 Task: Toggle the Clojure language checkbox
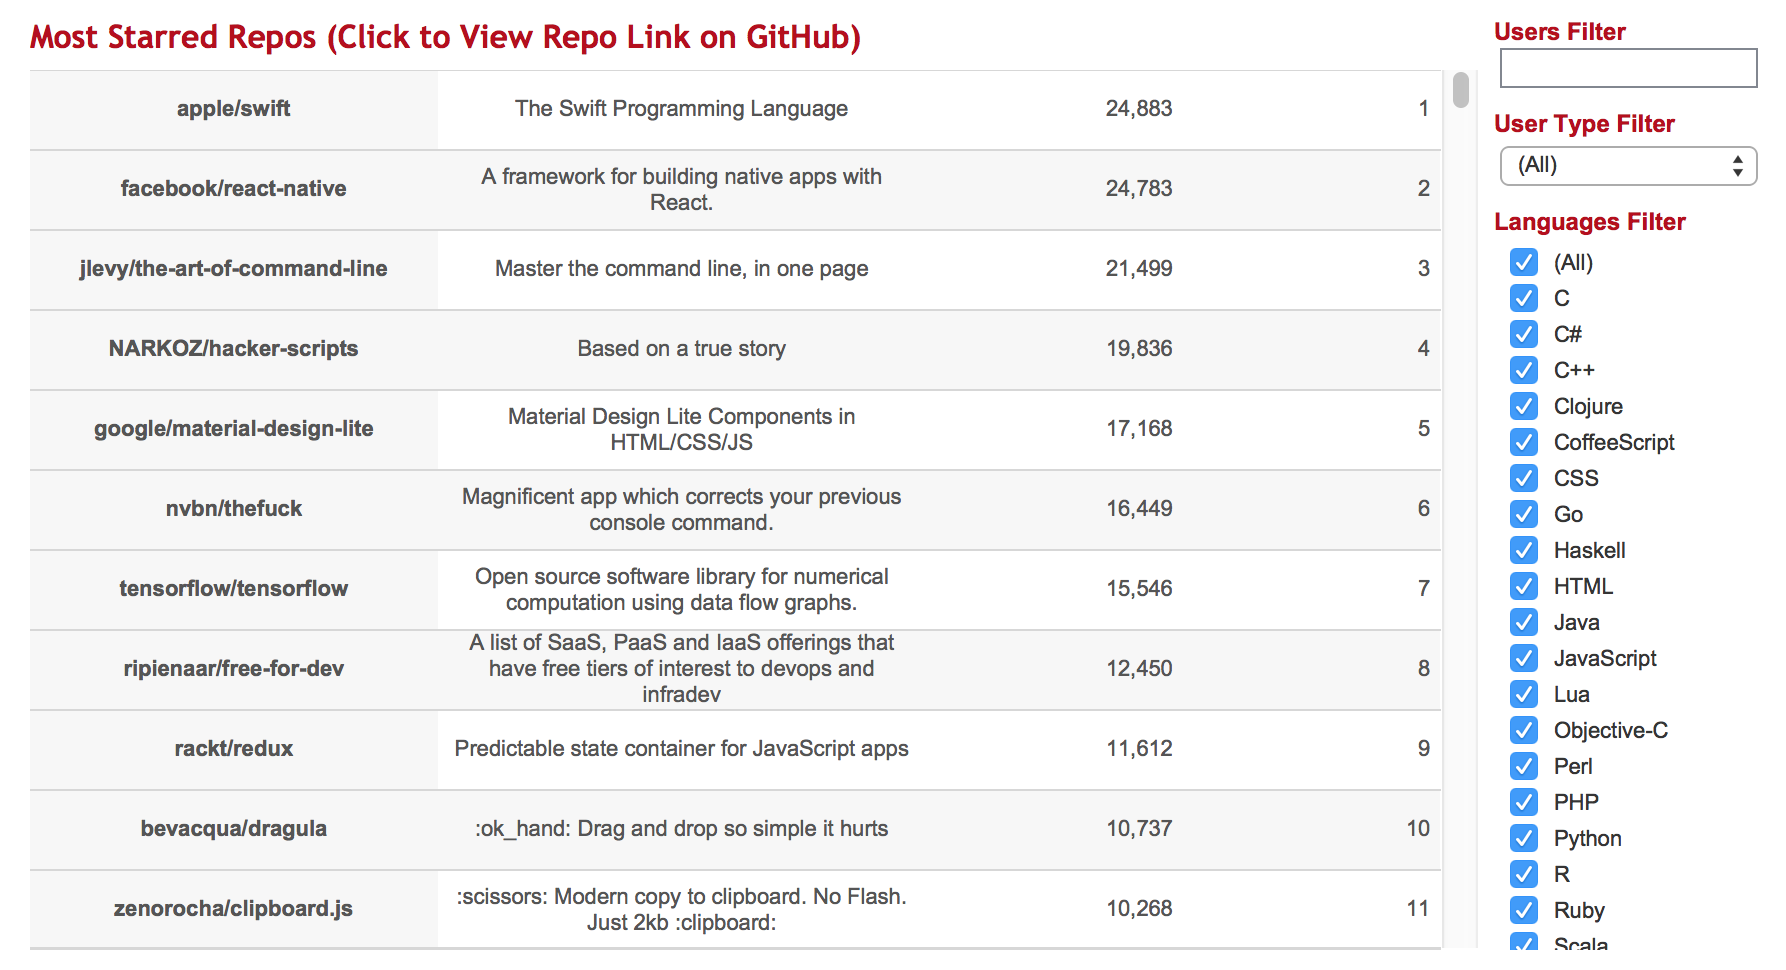[1524, 406]
